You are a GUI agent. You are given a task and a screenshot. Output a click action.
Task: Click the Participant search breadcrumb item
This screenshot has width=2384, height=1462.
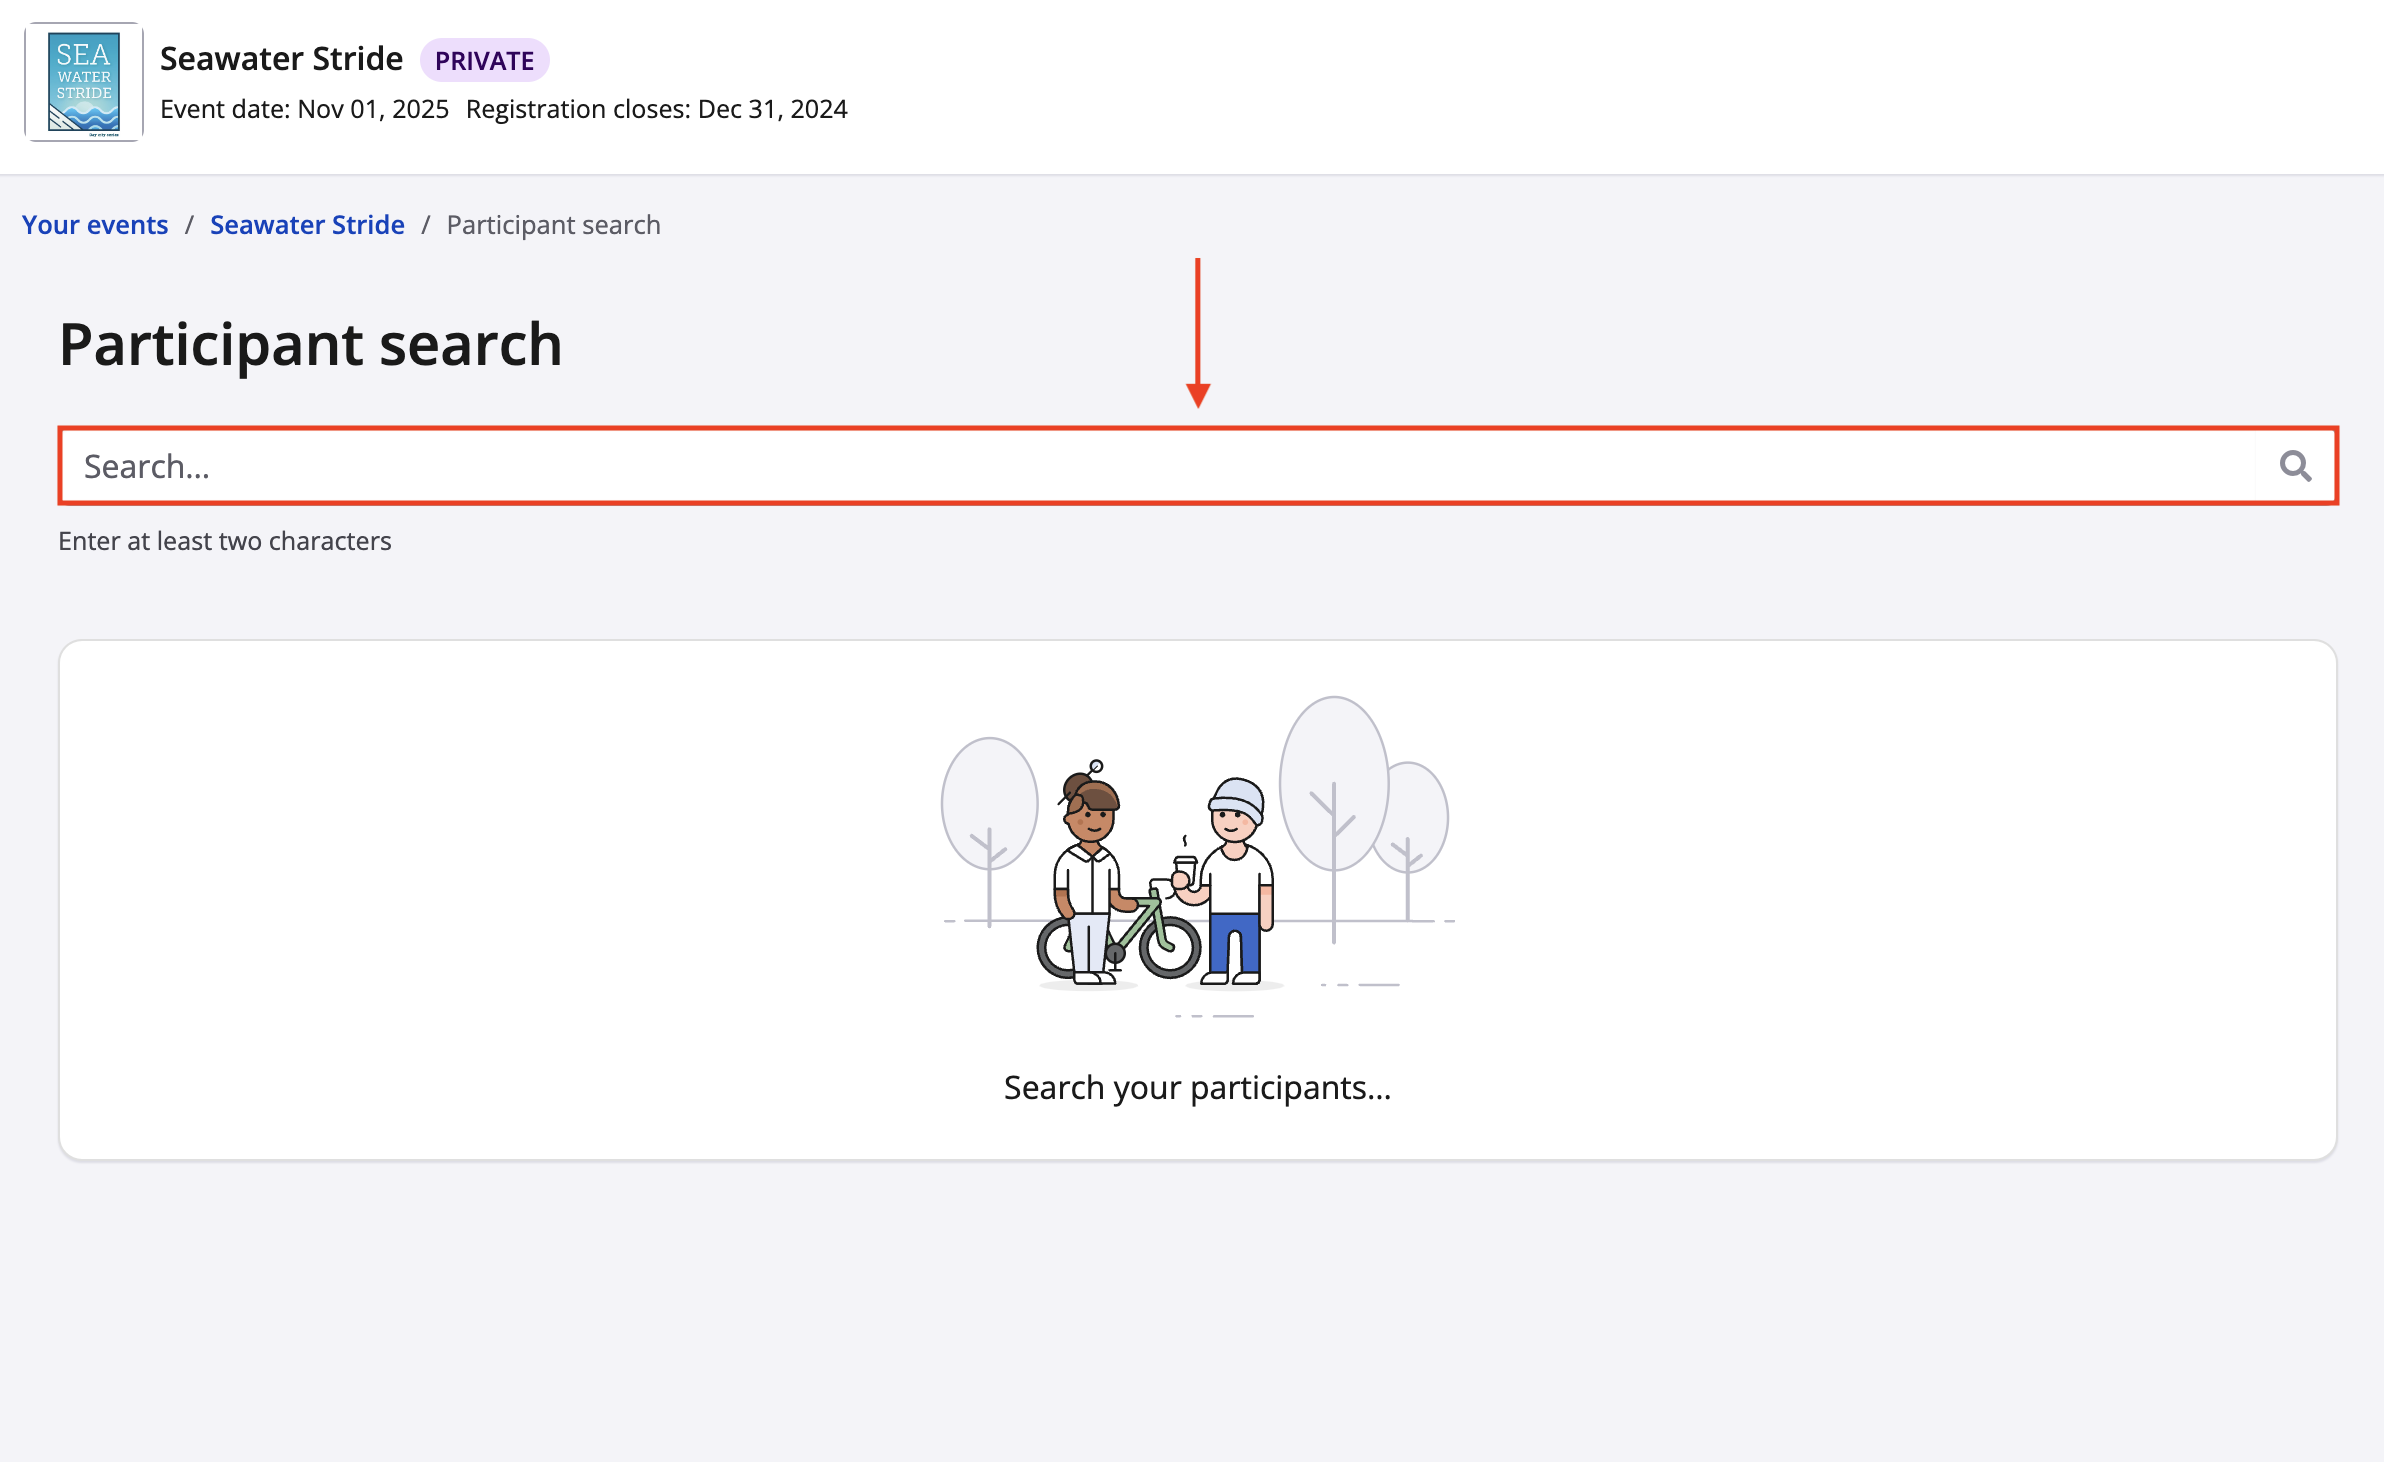click(553, 225)
